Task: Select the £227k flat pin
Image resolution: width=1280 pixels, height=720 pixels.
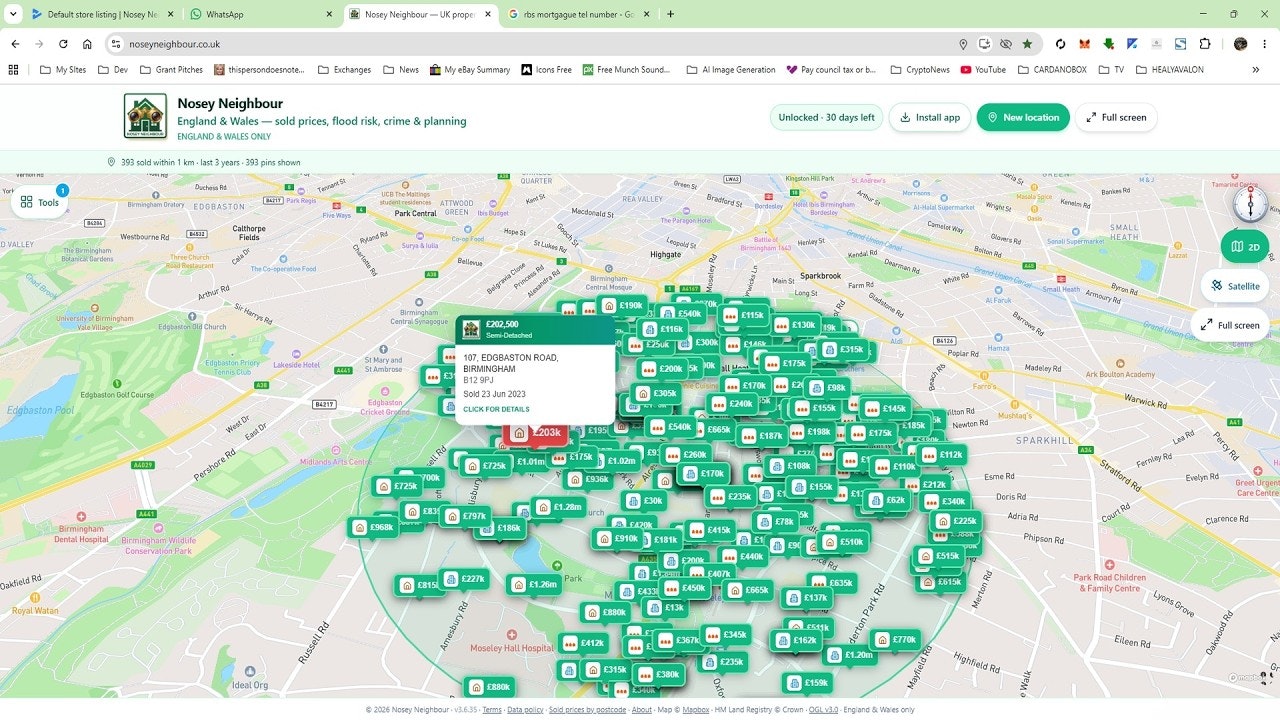Action: click(x=464, y=579)
